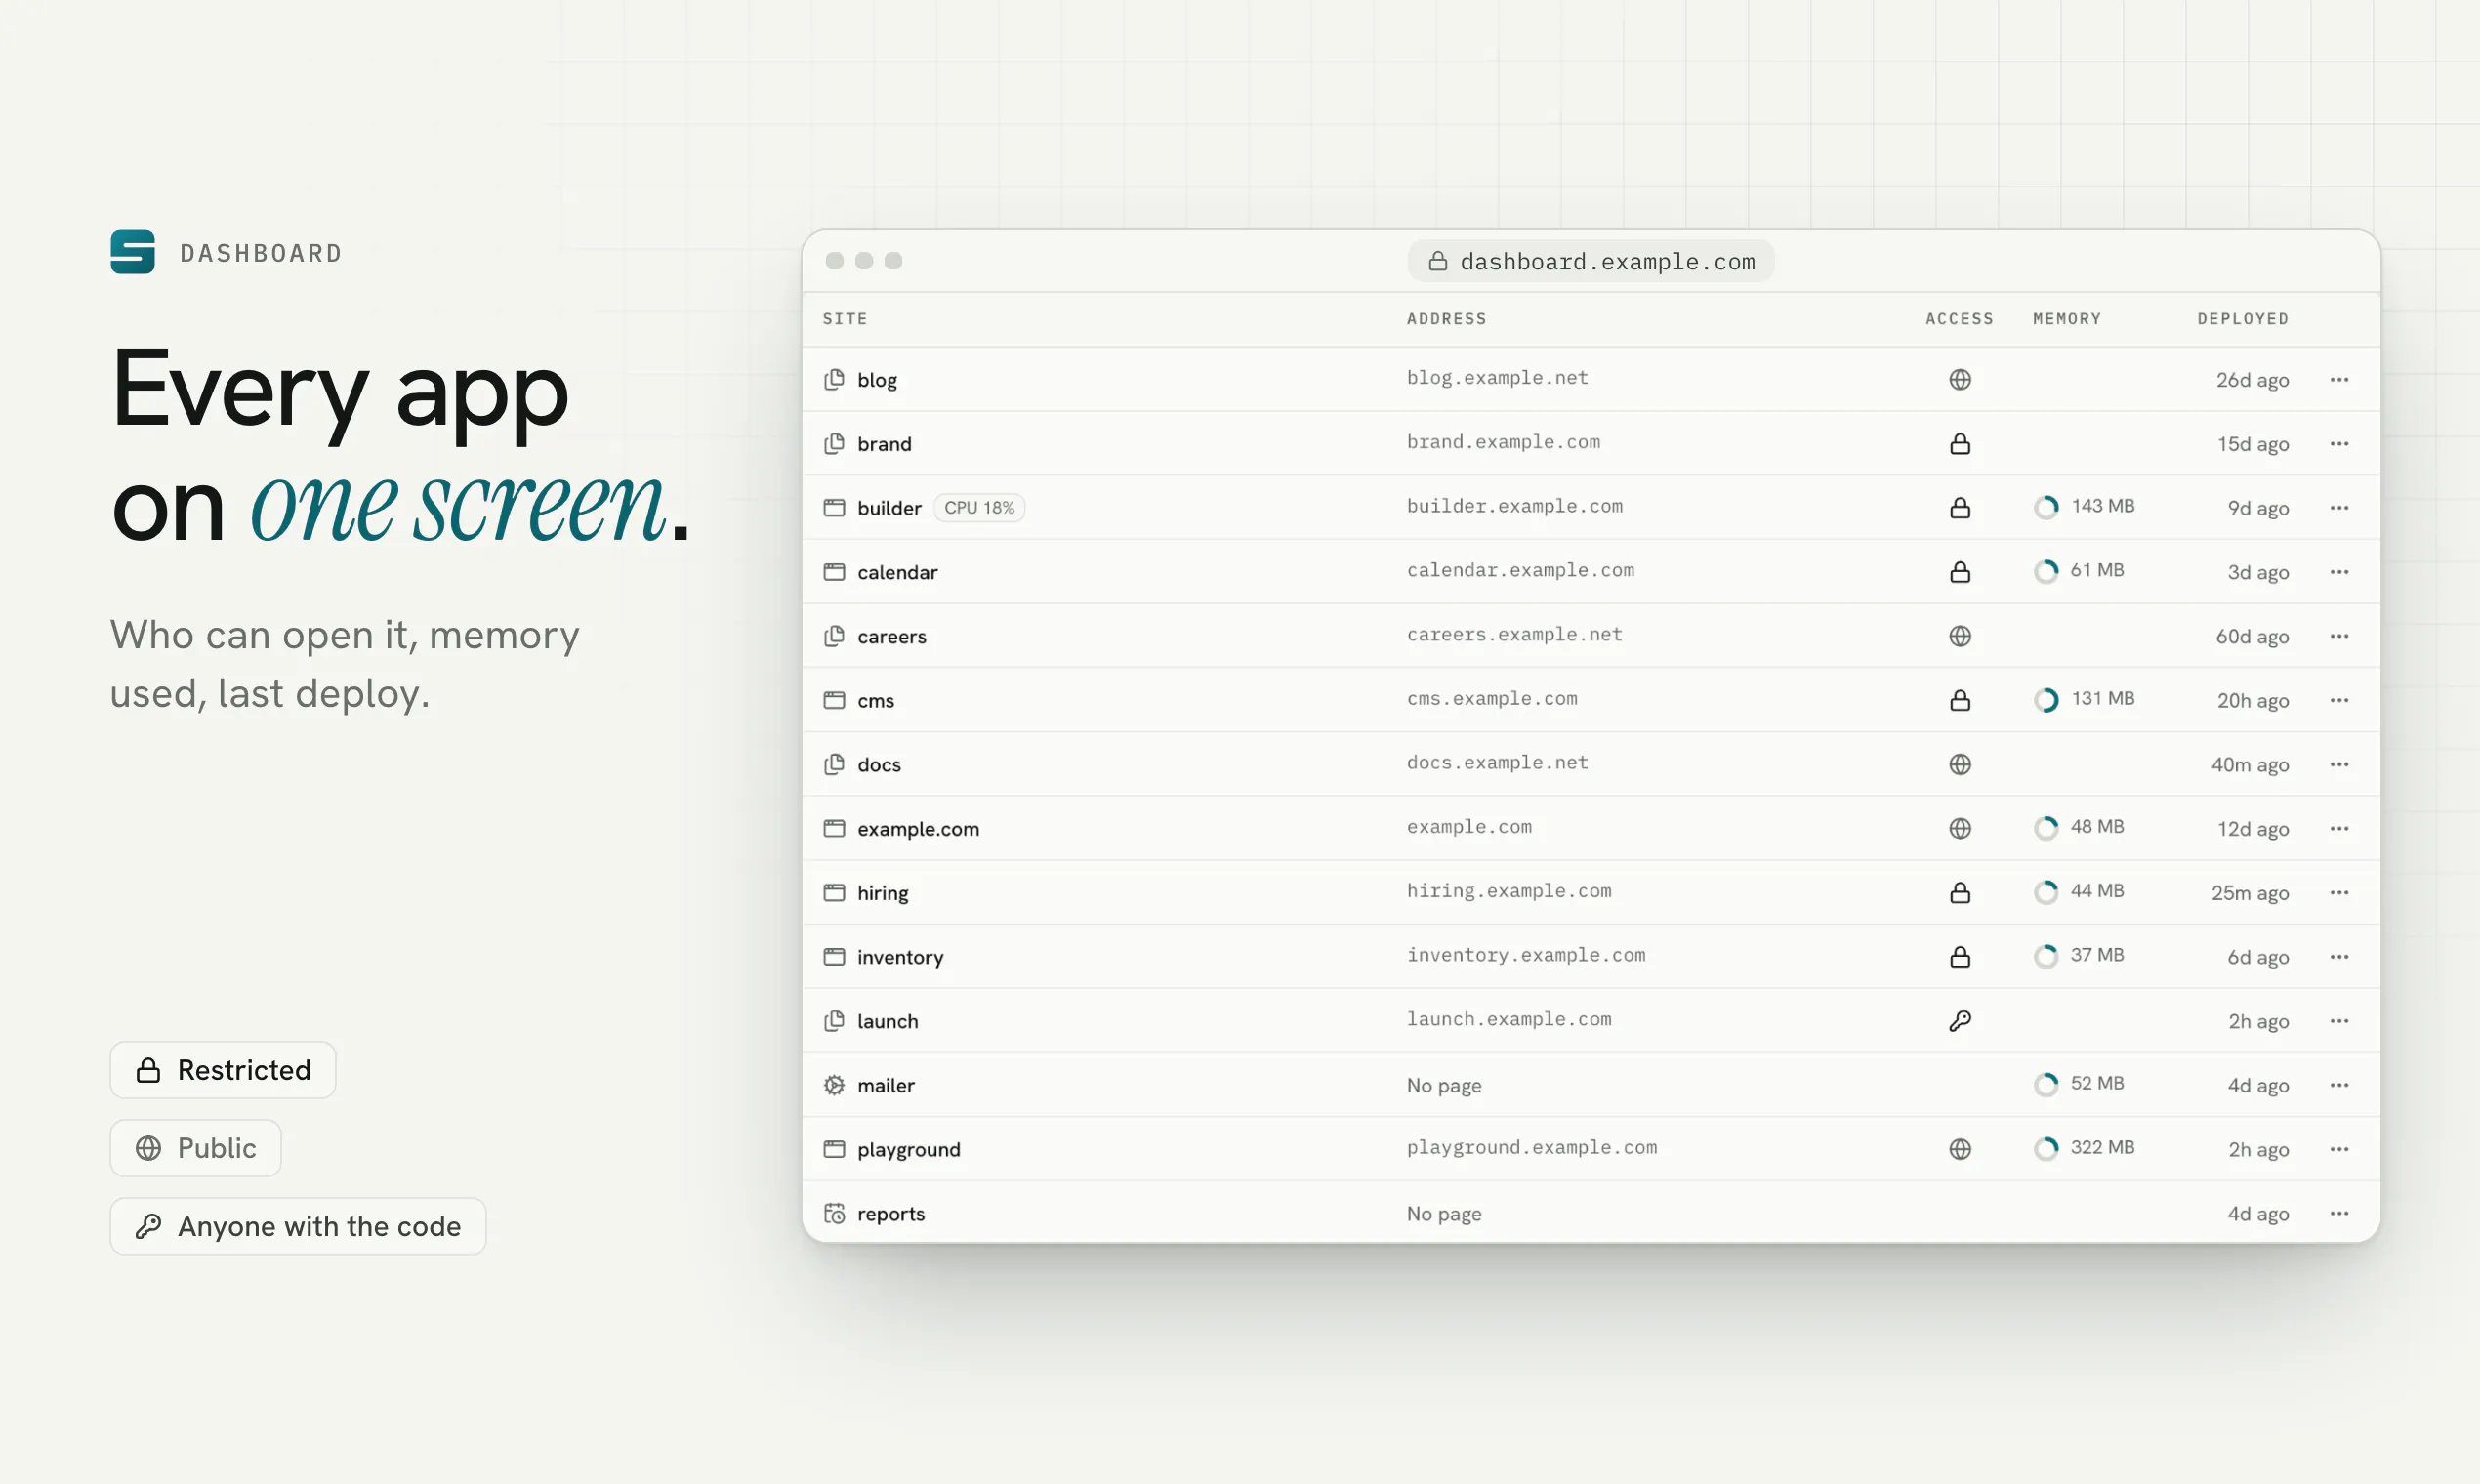Image resolution: width=2480 pixels, height=1484 pixels.
Task: Click the key access icon for launch
Action: 1960,1021
